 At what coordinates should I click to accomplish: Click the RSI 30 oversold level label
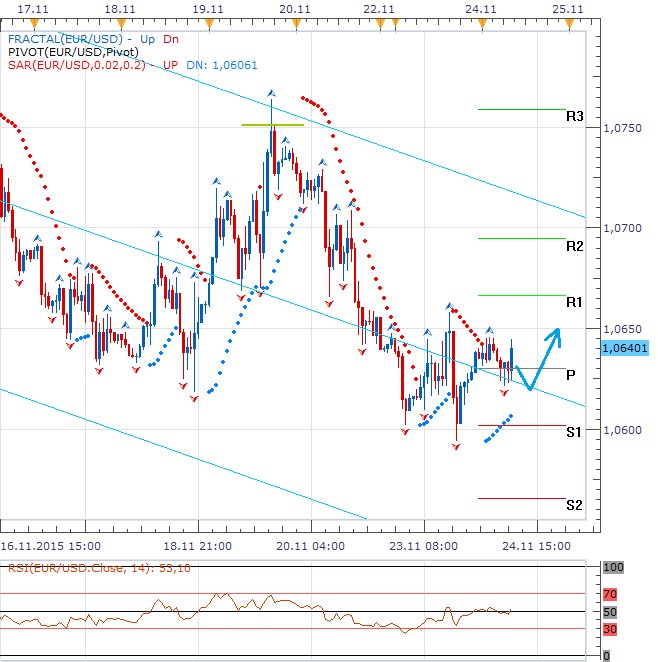click(x=610, y=629)
